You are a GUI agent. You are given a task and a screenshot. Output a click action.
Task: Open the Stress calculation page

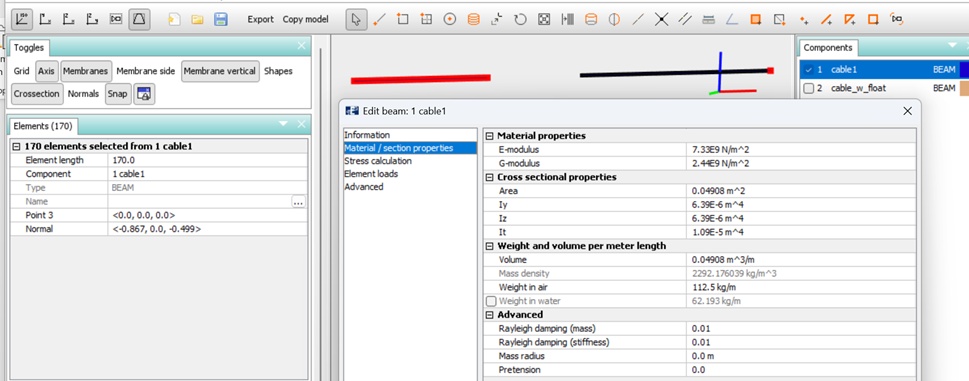tap(378, 161)
